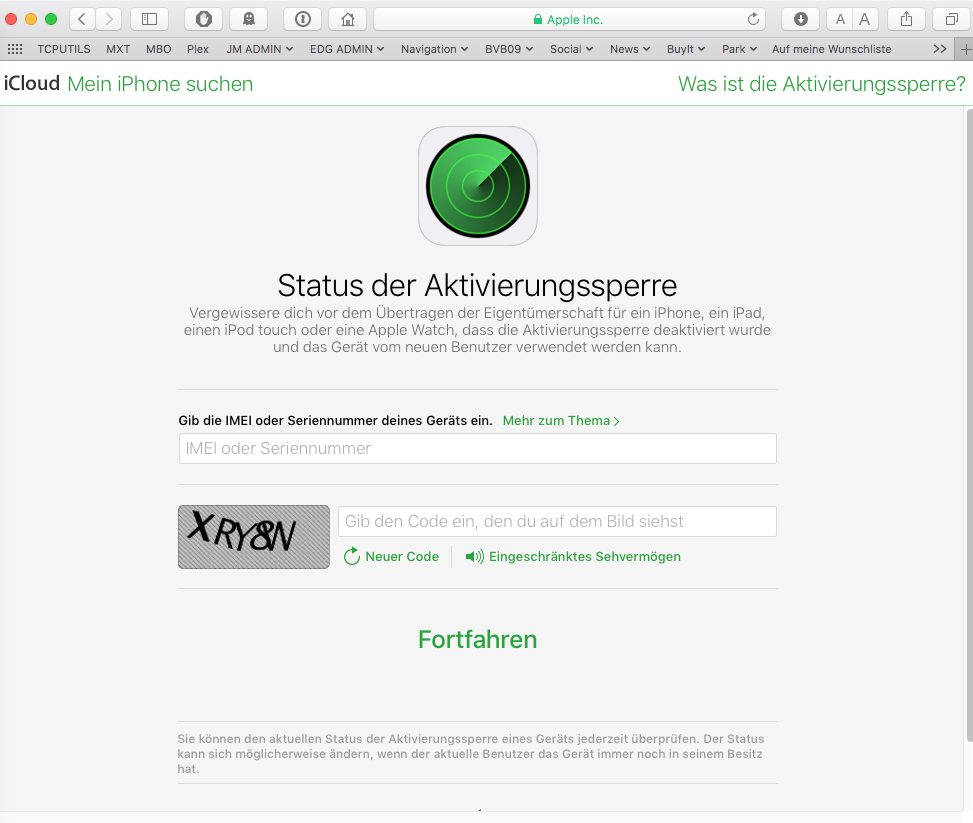Open the Park bookmarks dropdown
973x823 pixels.
[x=739, y=49]
